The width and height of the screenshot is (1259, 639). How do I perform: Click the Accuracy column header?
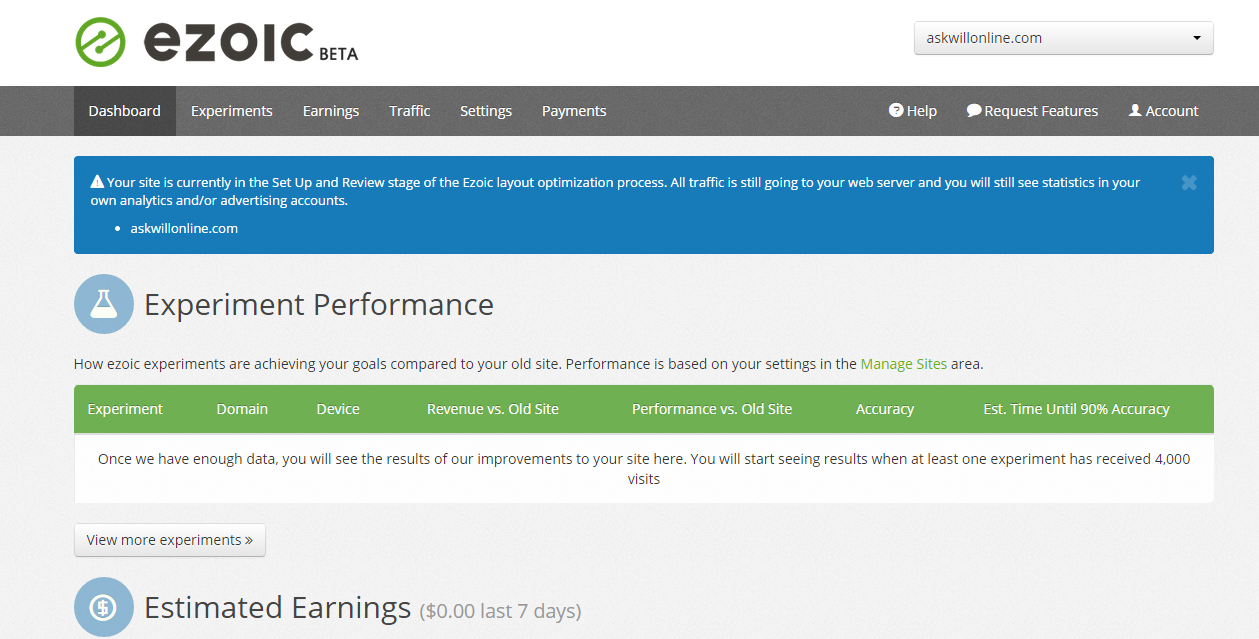pyautogui.click(x=885, y=409)
